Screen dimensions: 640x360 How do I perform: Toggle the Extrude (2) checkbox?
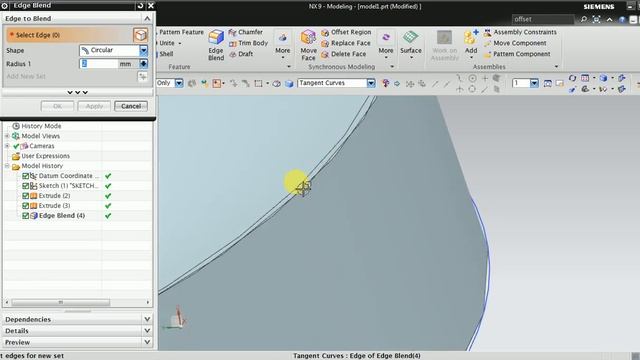[x=25, y=196]
